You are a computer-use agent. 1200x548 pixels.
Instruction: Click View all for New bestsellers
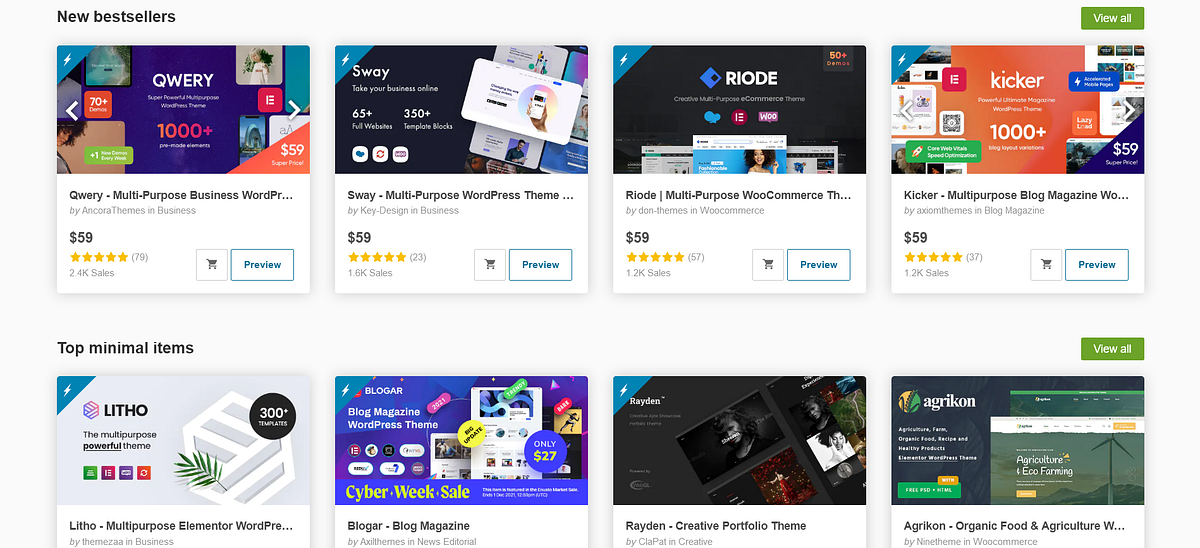(1112, 18)
